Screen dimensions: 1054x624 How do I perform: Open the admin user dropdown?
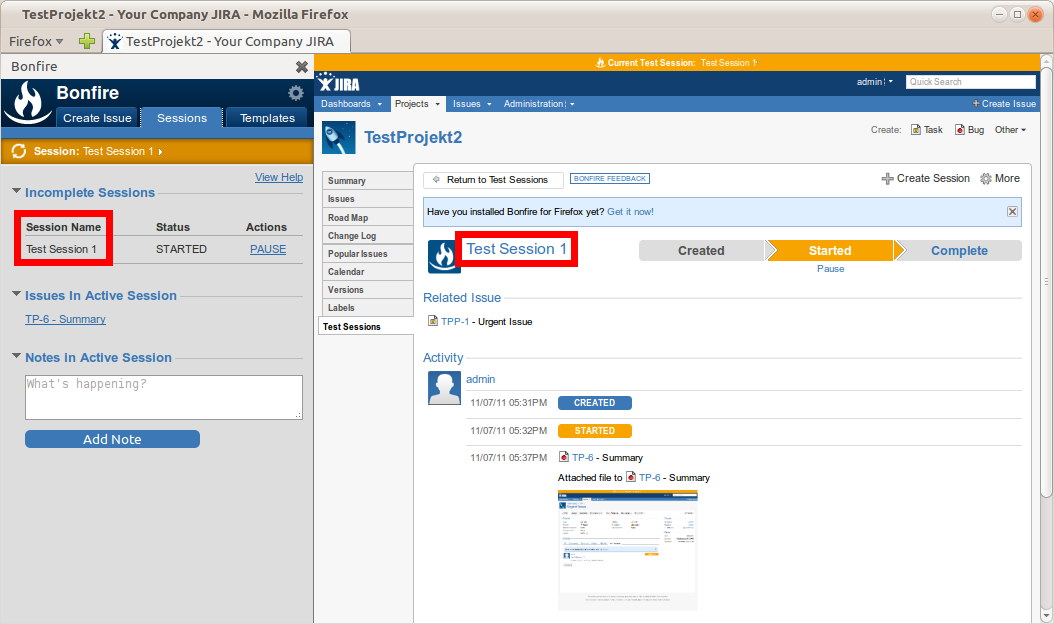[875, 81]
